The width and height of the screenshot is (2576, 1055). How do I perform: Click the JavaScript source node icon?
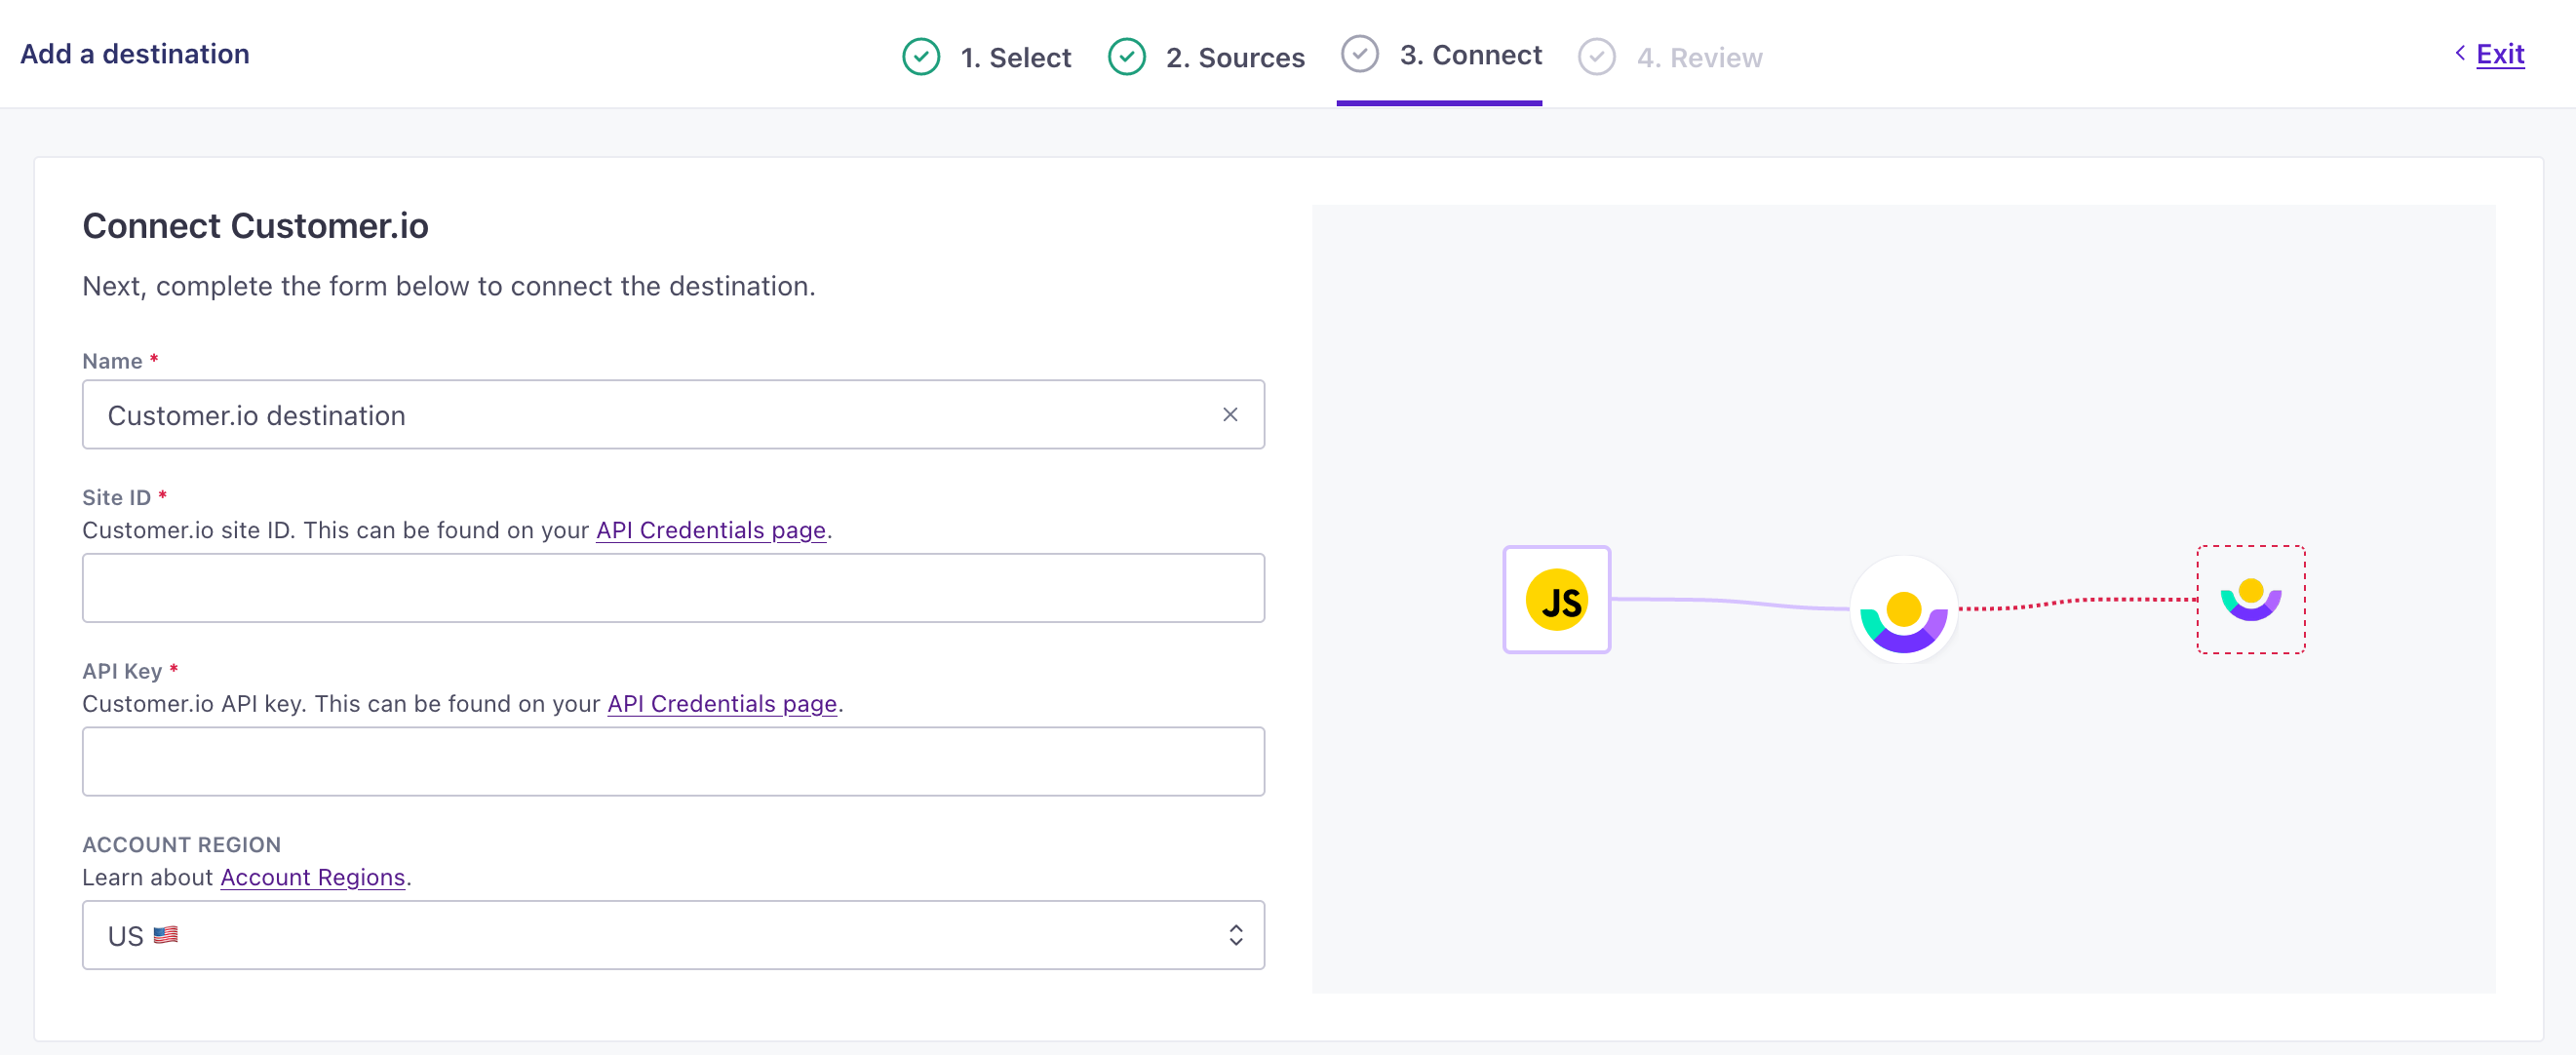coord(1556,600)
